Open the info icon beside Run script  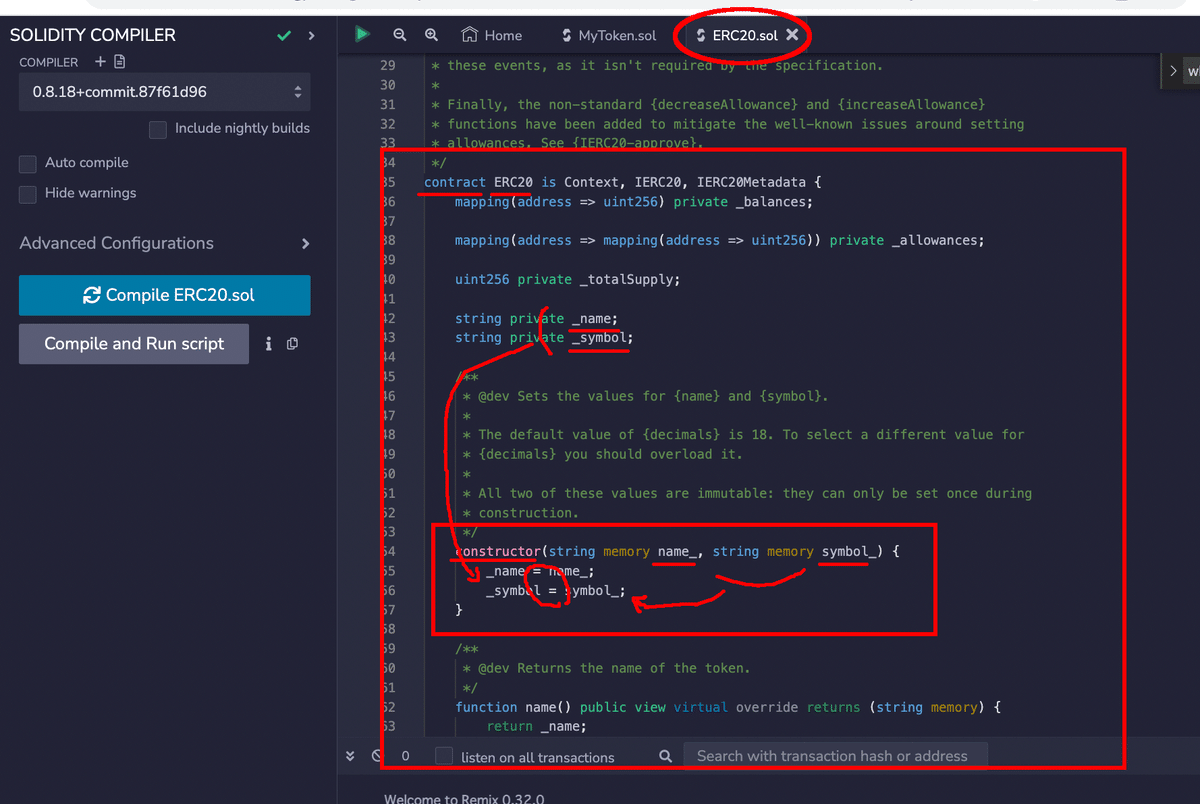[x=269, y=344]
